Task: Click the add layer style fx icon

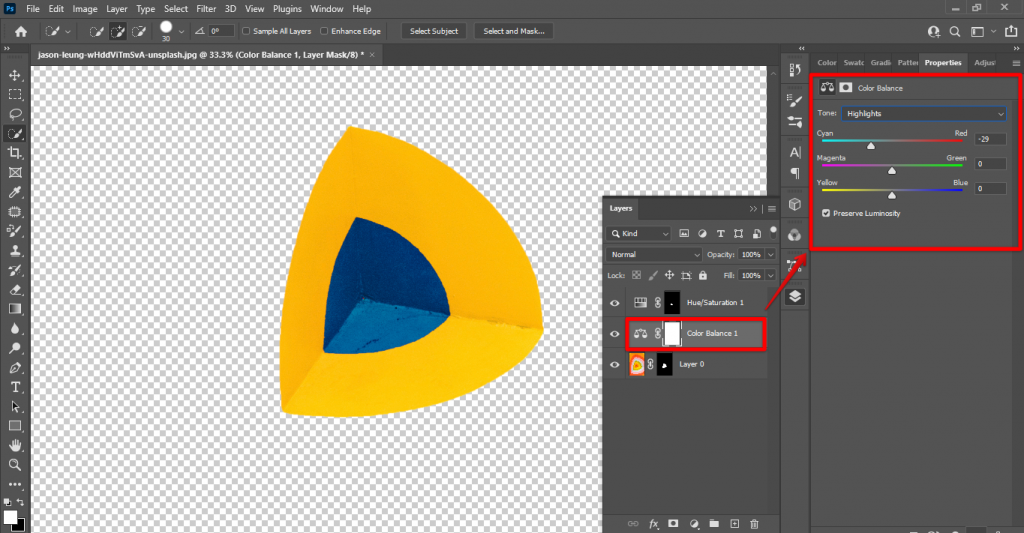Action: pos(654,523)
